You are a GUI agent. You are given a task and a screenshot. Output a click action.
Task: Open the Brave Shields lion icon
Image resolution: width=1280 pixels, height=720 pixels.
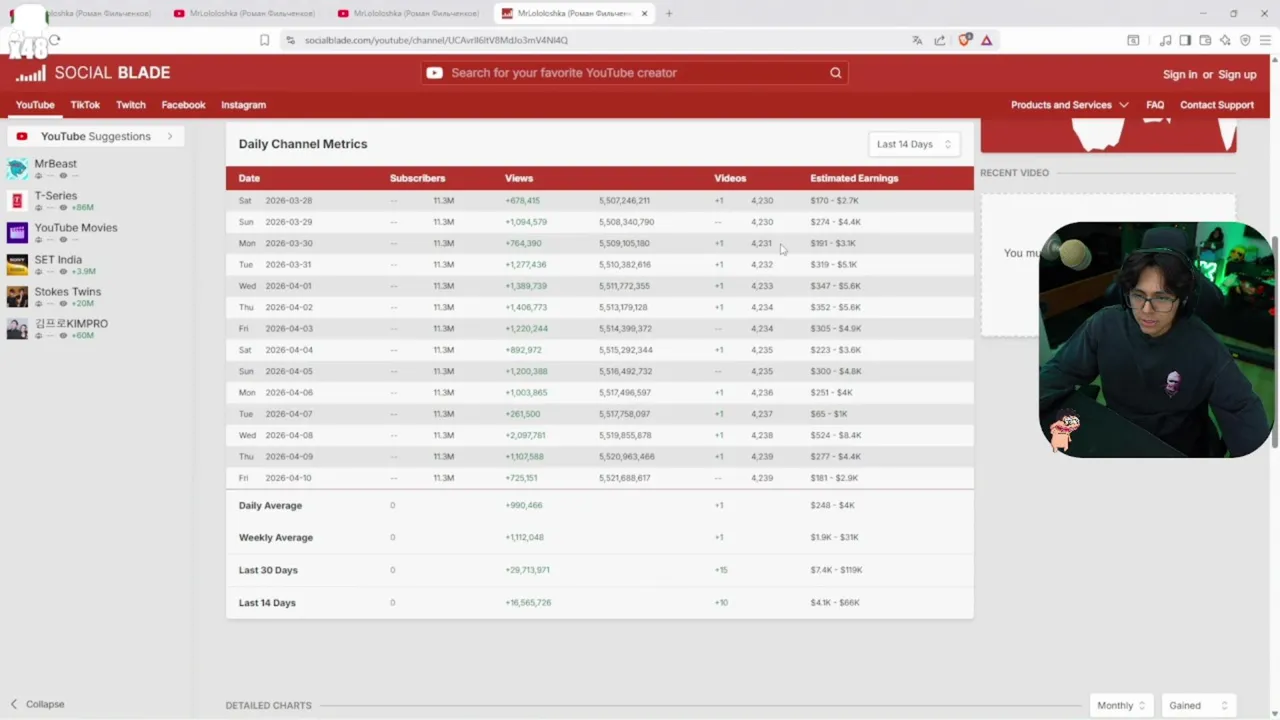(x=965, y=40)
